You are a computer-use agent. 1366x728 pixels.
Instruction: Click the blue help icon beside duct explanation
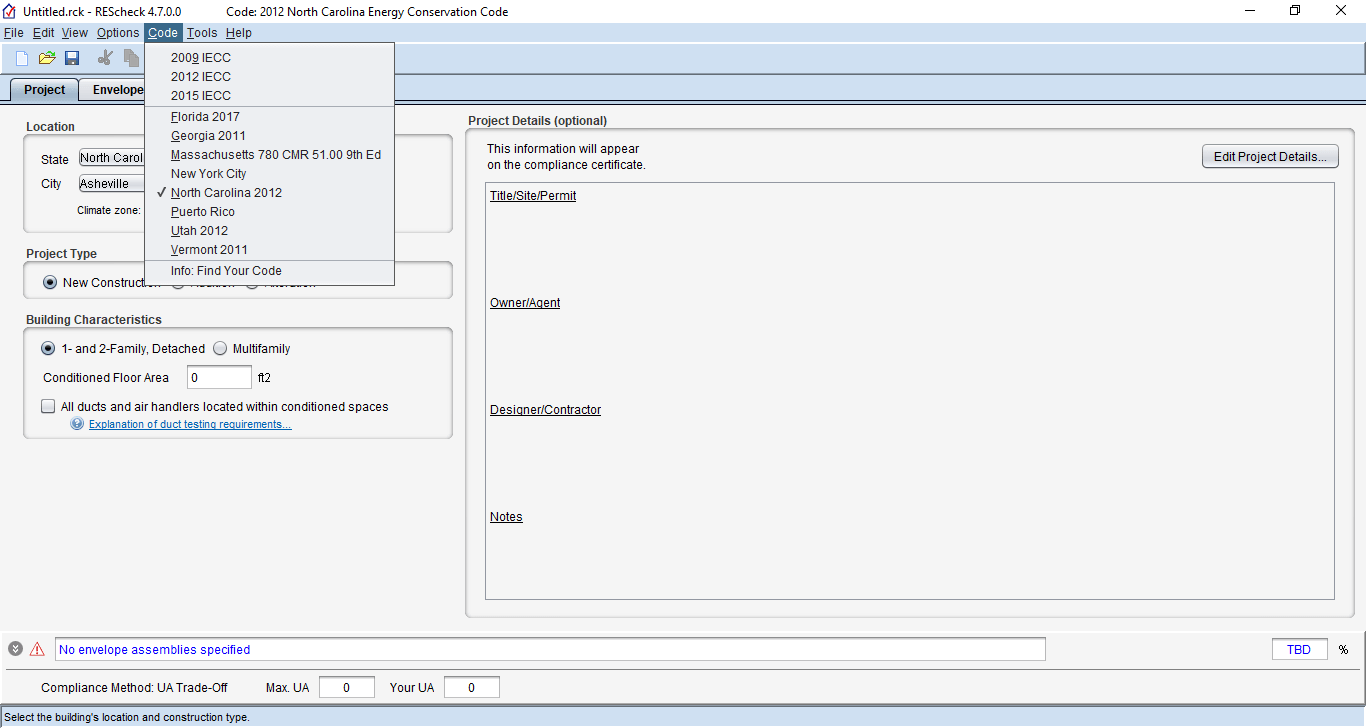(x=77, y=424)
